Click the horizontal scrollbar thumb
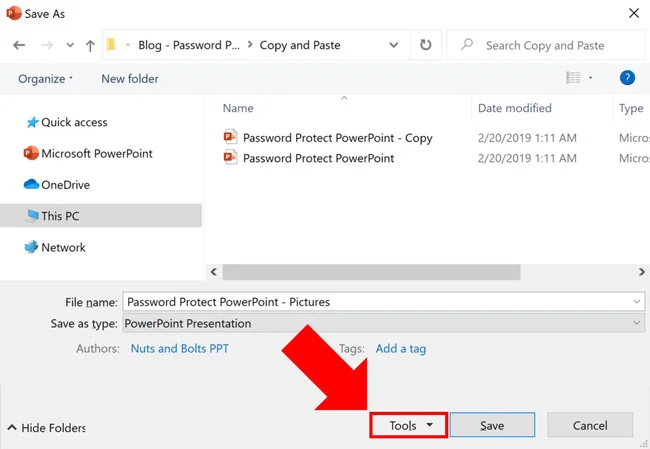650x449 pixels. pyautogui.click(x=371, y=272)
